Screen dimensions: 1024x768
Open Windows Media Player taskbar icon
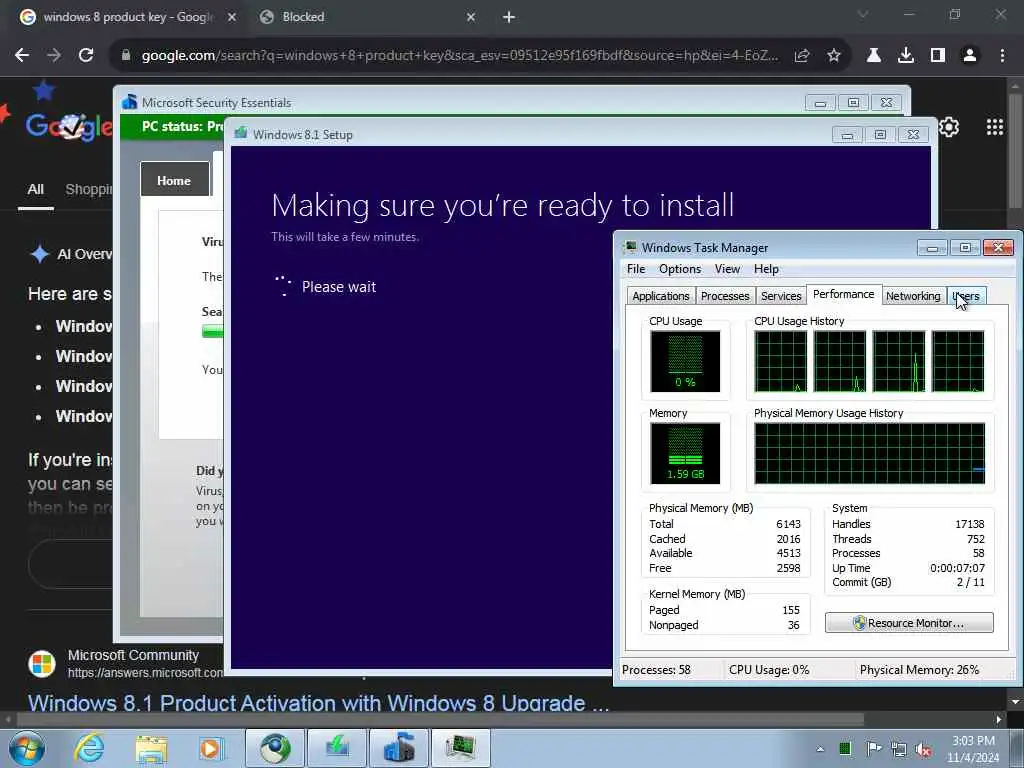click(212, 748)
